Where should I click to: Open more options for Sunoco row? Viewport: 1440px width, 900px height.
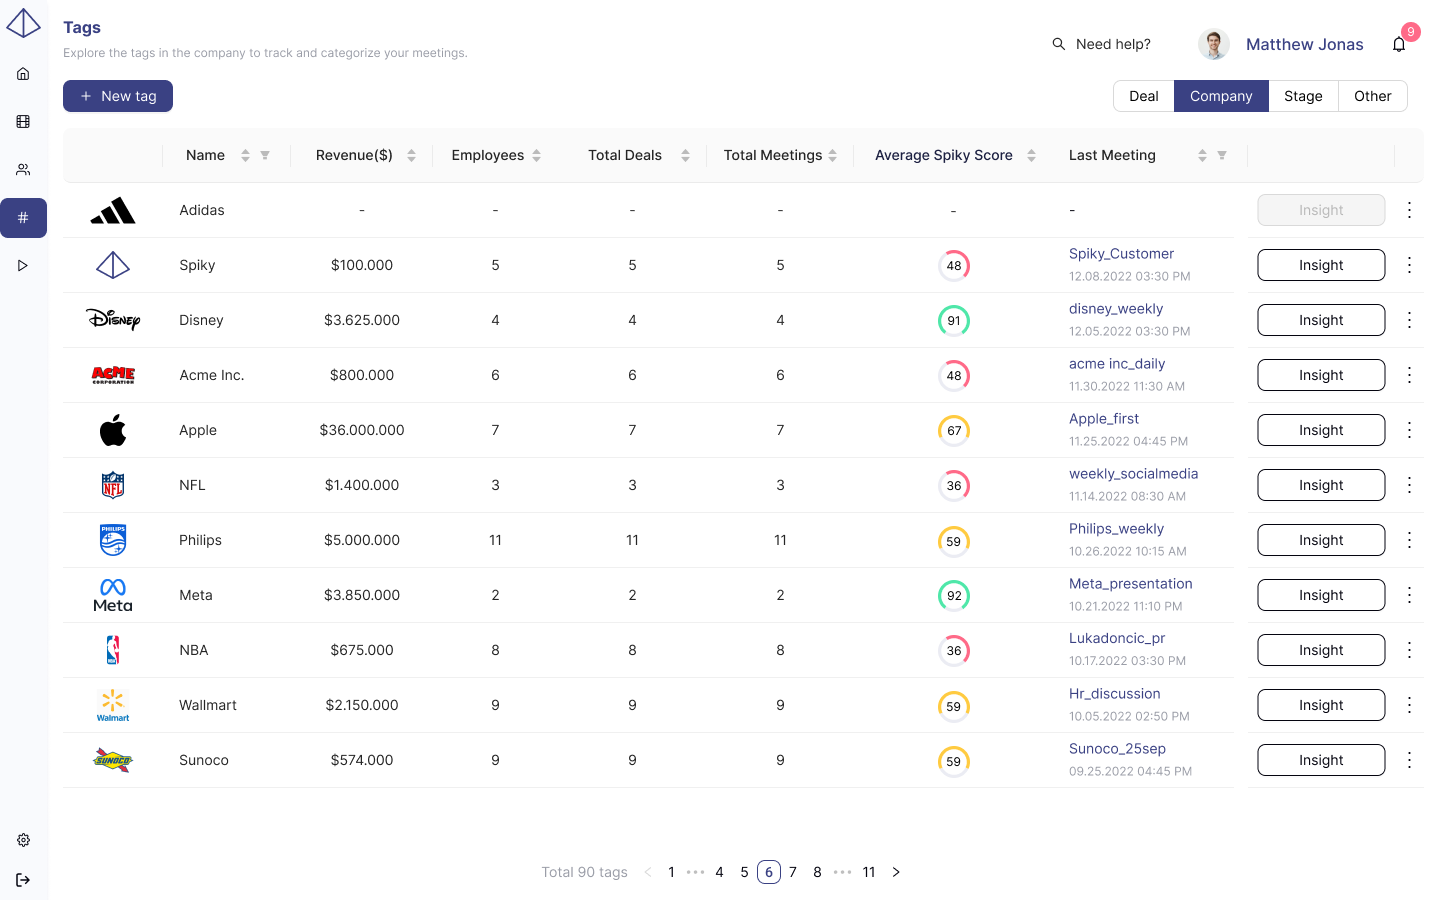(x=1409, y=760)
